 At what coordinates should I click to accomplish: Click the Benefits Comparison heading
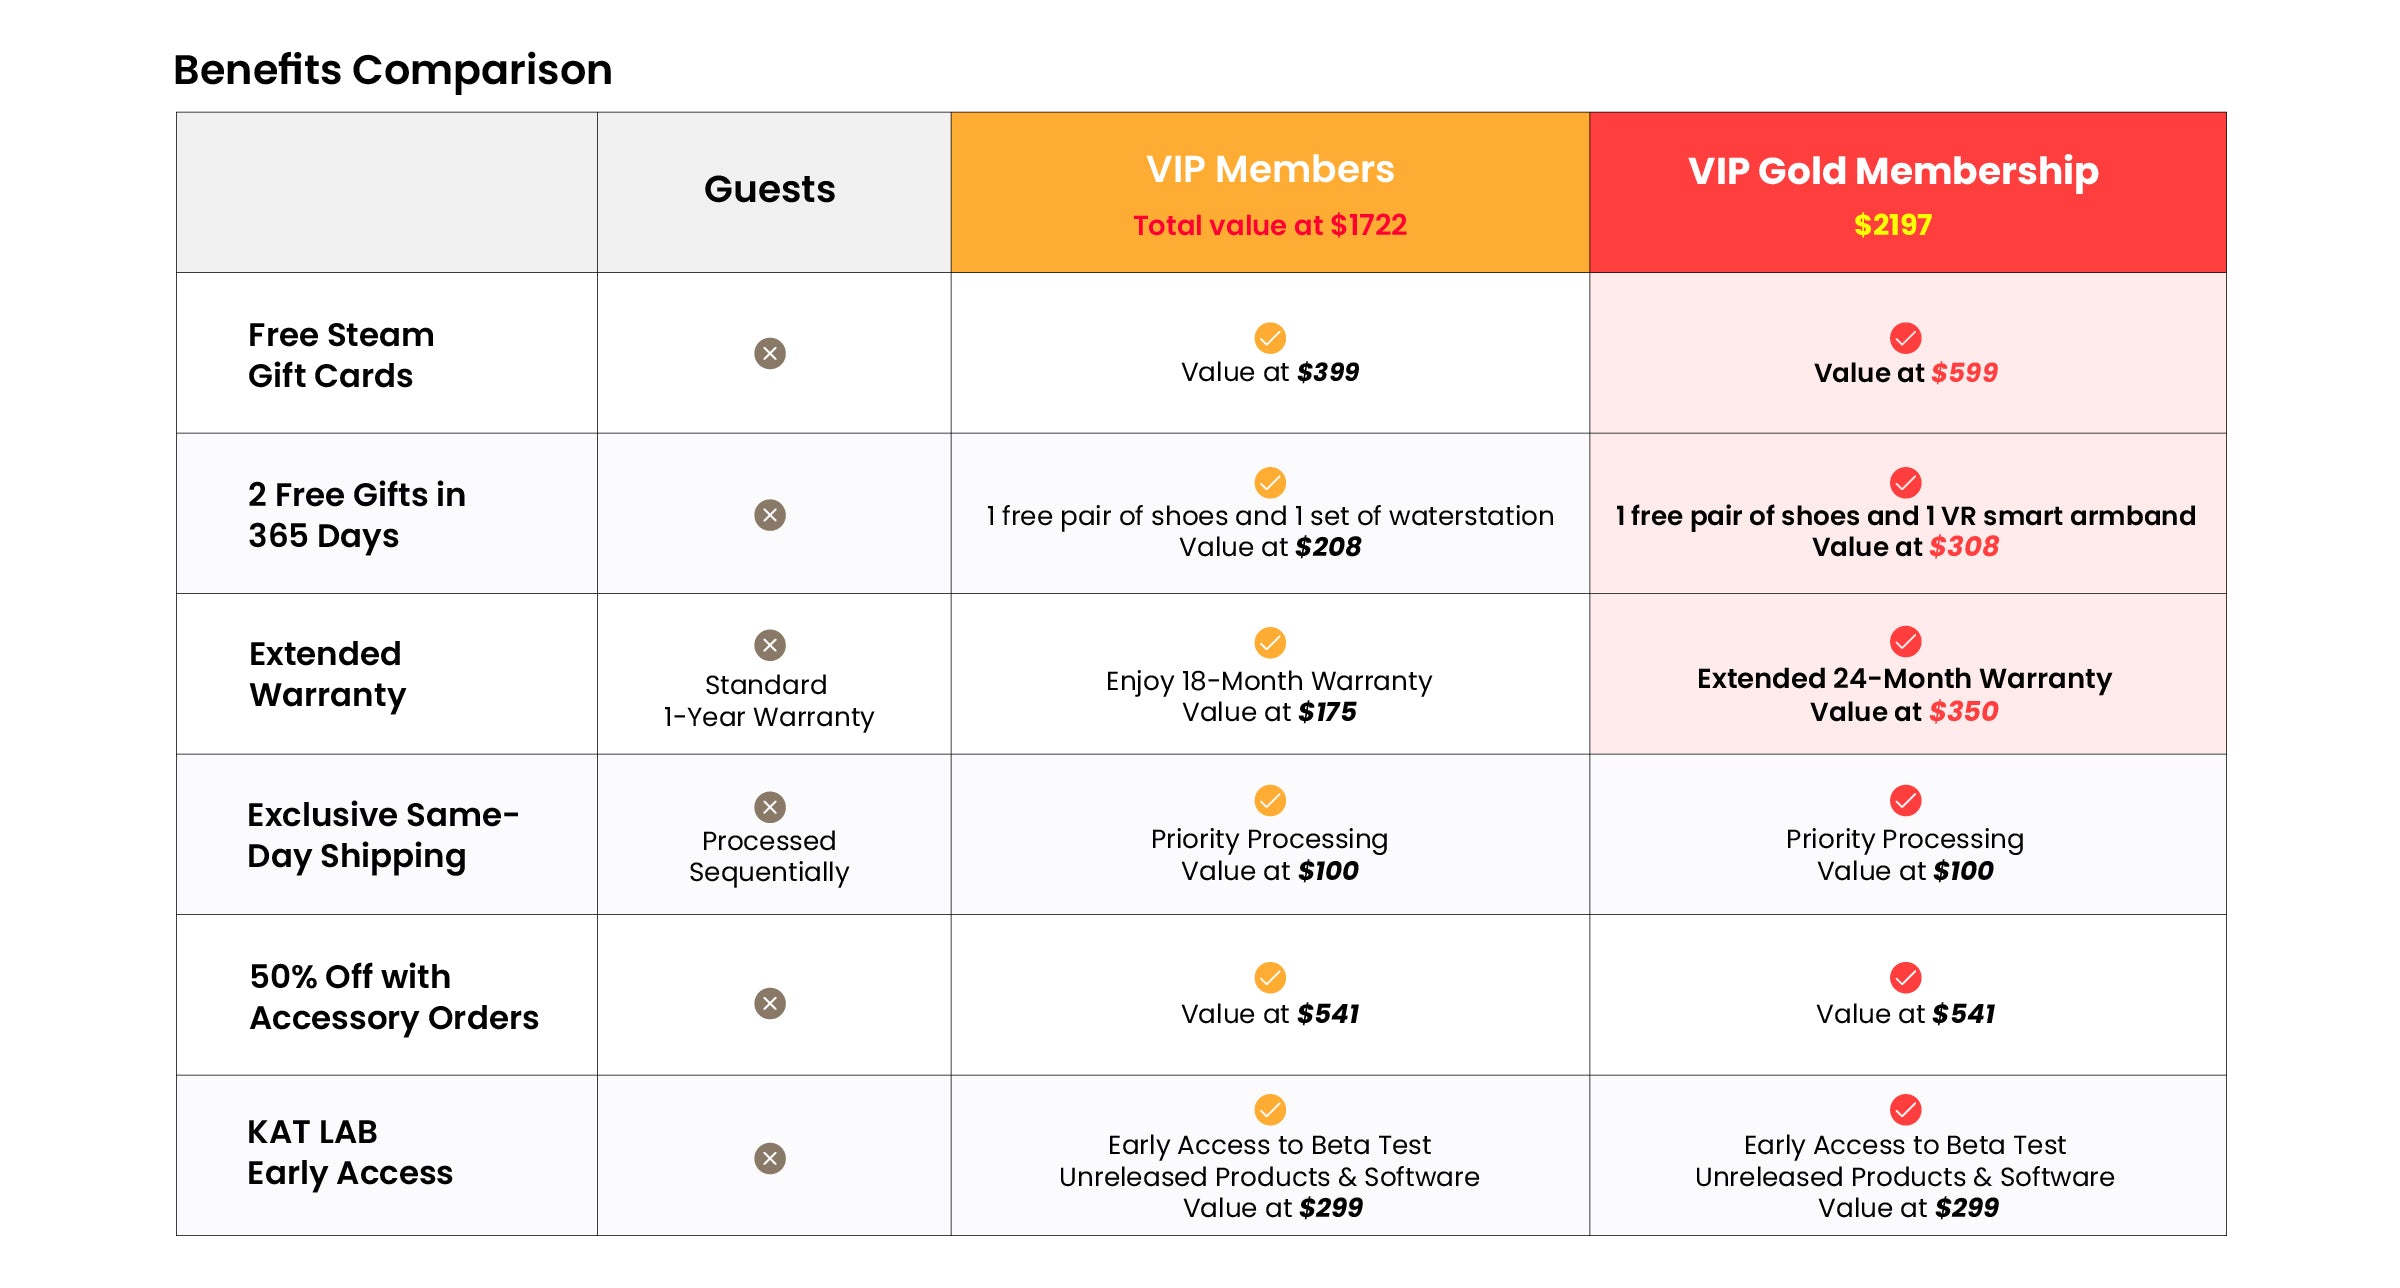point(392,70)
